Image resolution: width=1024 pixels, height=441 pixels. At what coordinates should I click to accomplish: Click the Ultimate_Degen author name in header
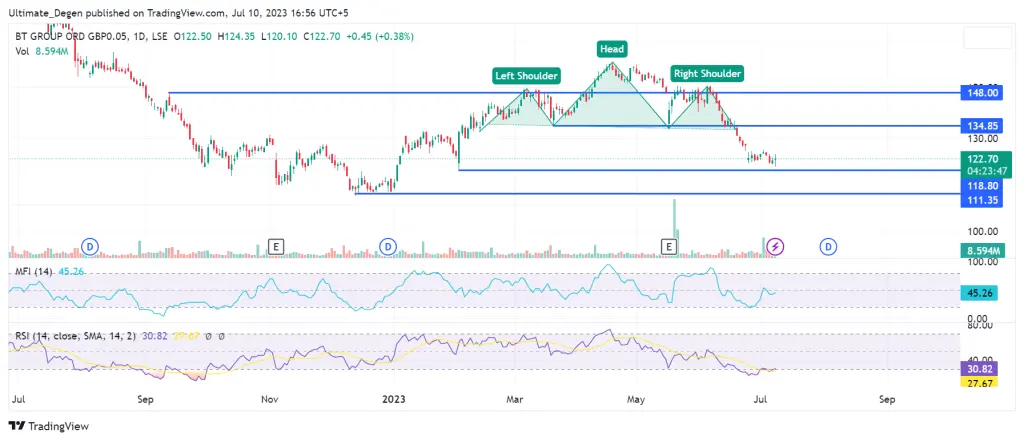[x=48, y=12]
